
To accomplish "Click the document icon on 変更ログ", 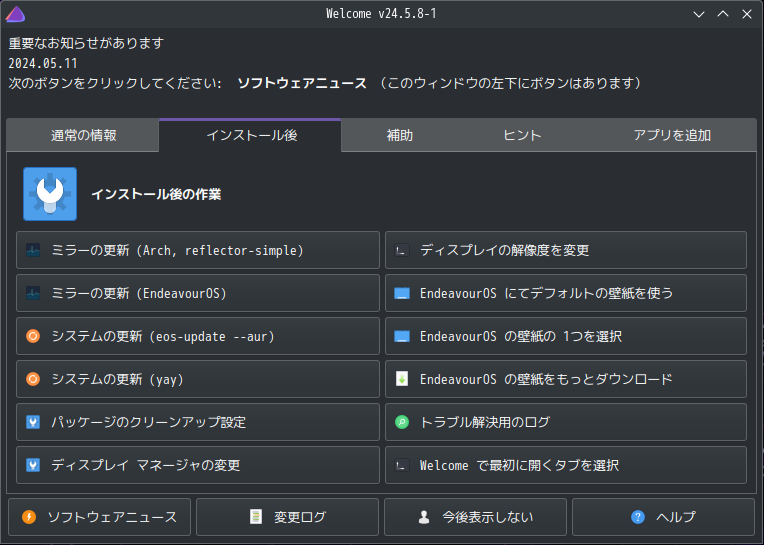I will [256, 517].
